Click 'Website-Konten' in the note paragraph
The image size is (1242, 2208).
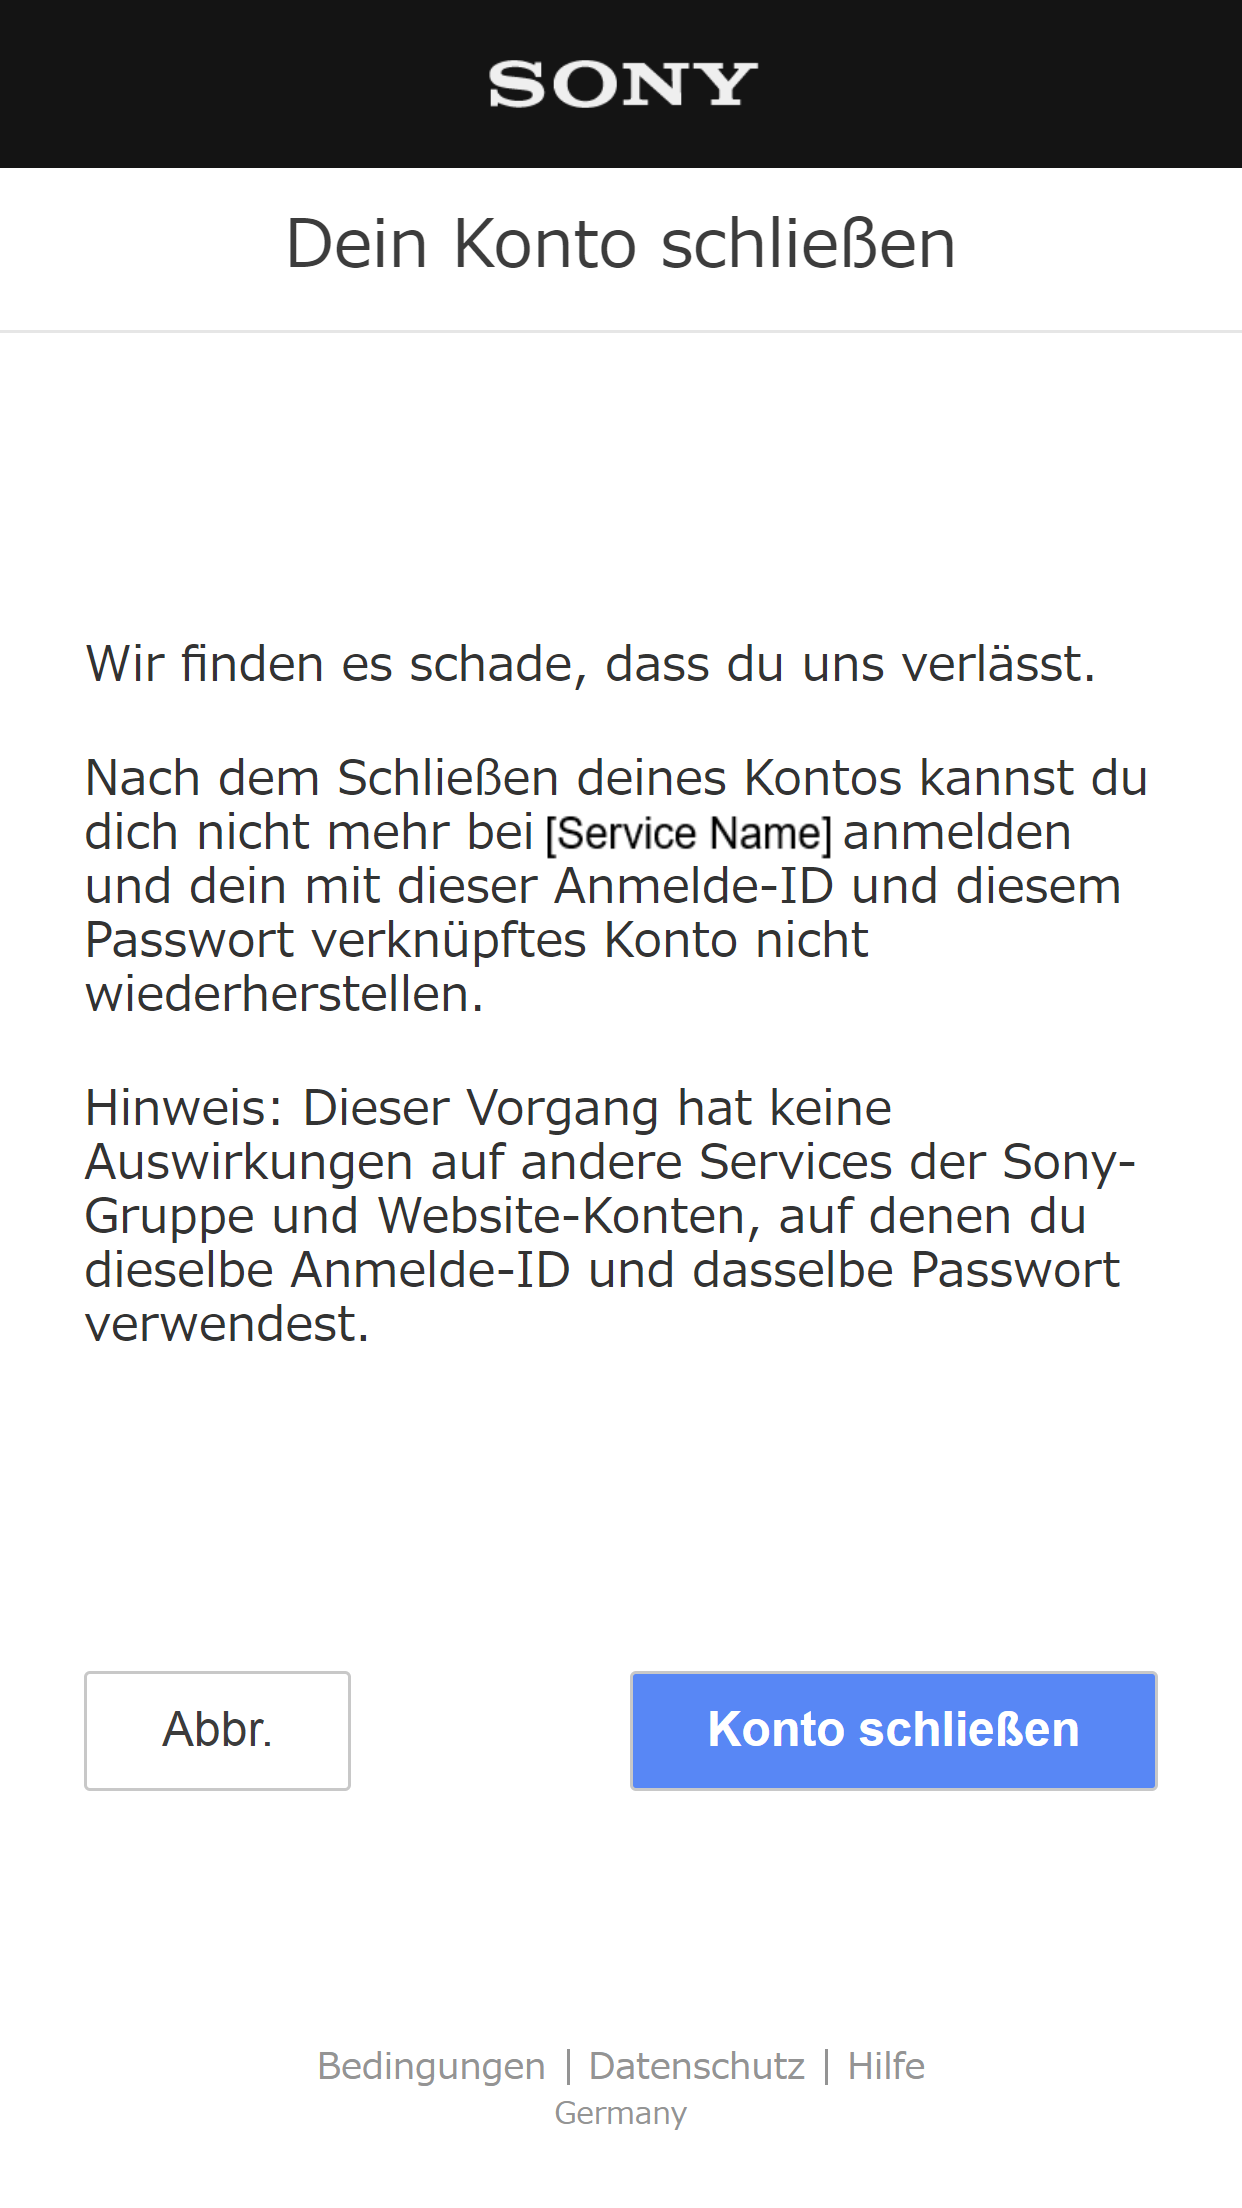[x=561, y=1216]
